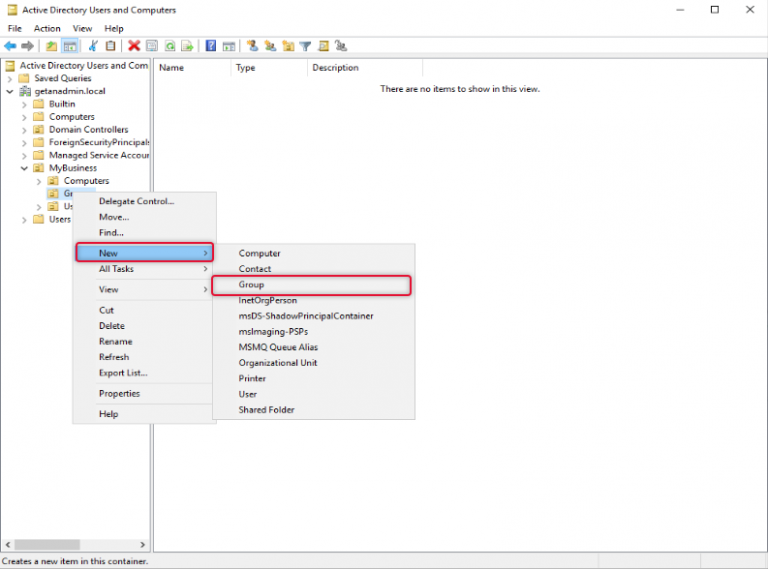
Task: Click the Cut scissors toolbar icon
Action: [x=93, y=46]
